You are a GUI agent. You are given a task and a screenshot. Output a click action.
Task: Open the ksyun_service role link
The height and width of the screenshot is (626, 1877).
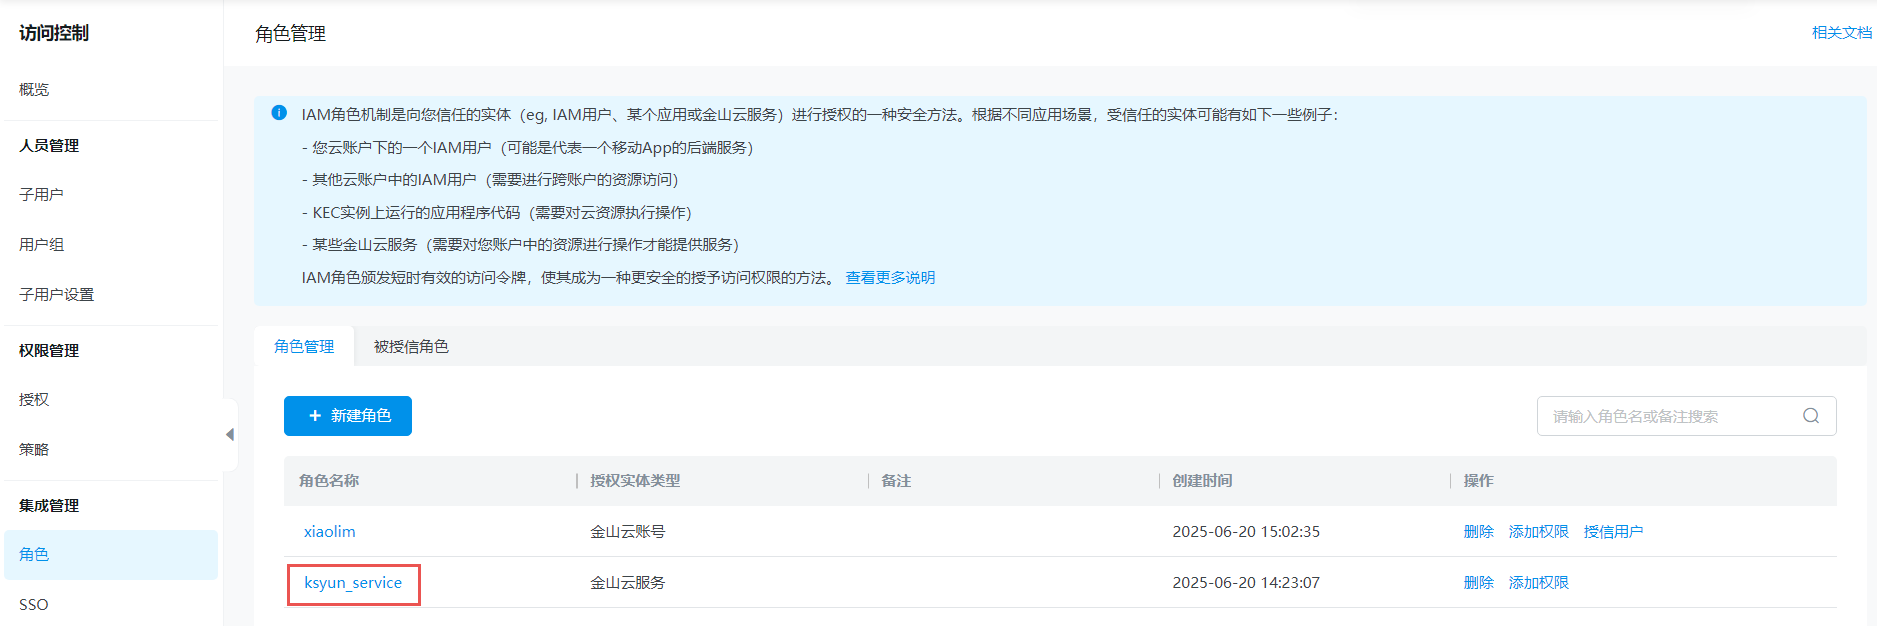(x=353, y=583)
